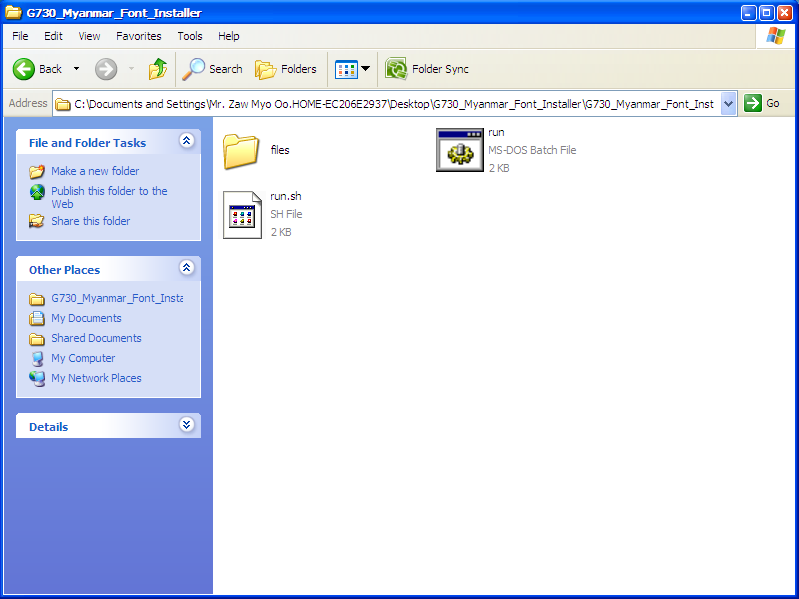Select the run batch file icon
This screenshot has height=599, width=799.
(x=460, y=150)
